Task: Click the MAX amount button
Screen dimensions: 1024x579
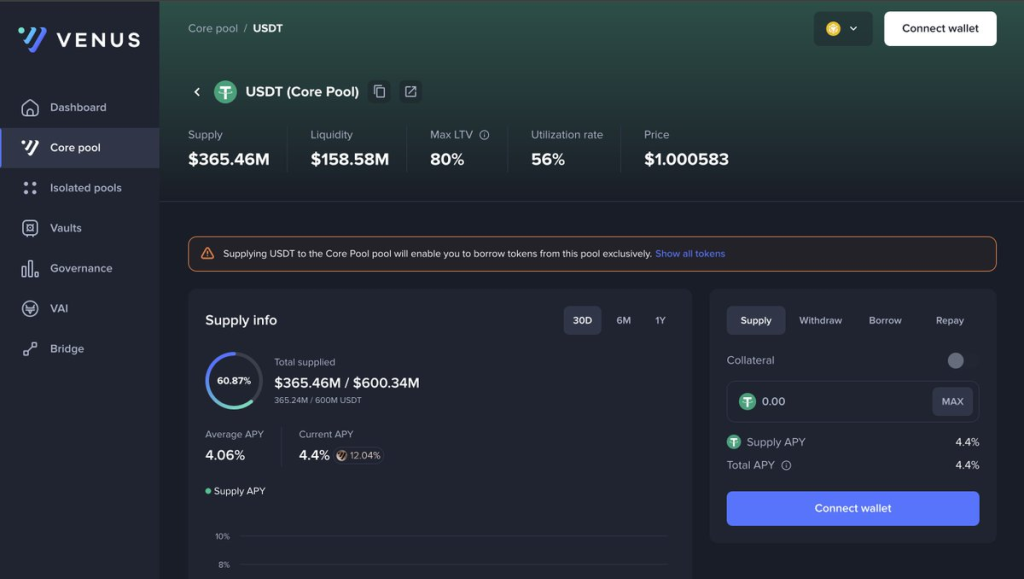Action: point(952,402)
